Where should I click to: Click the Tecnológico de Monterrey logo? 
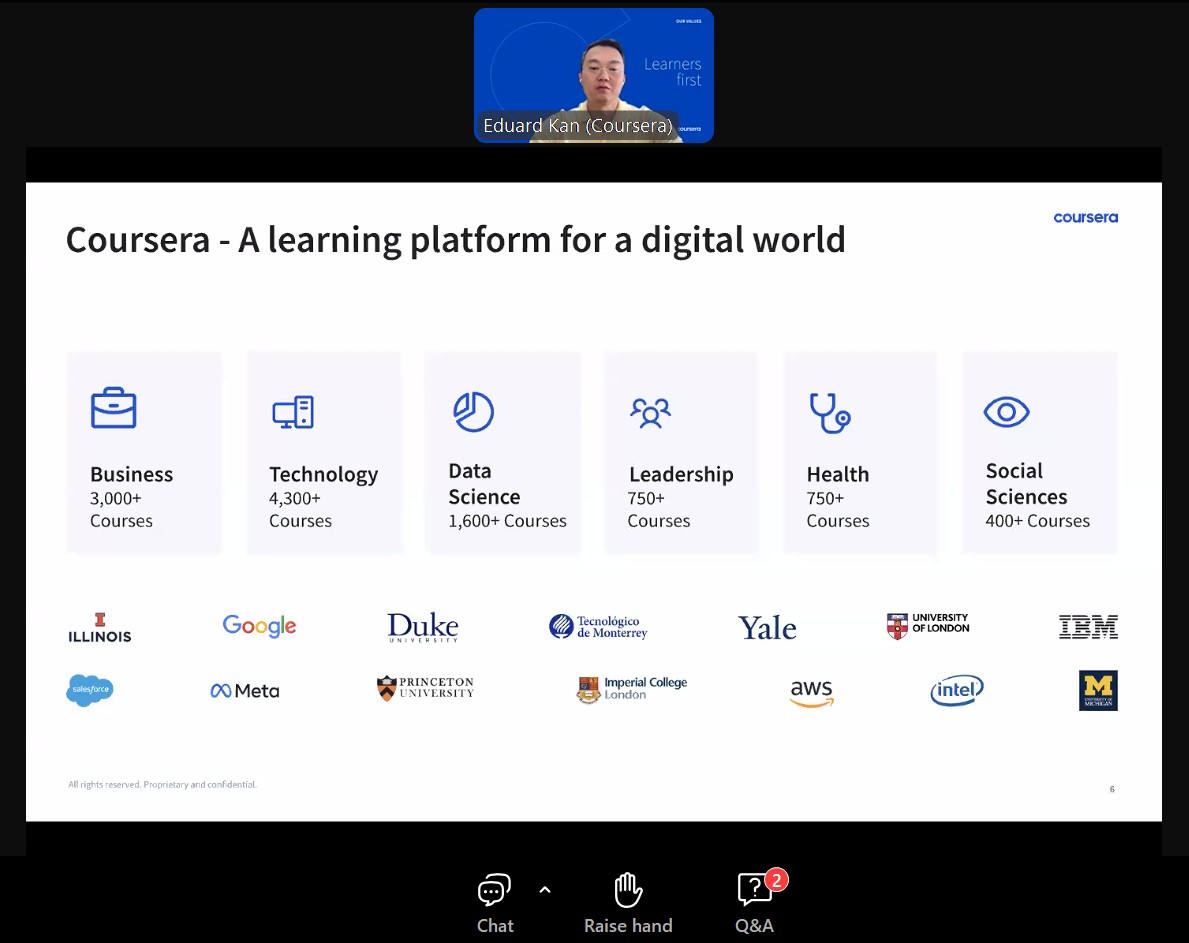pyautogui.click(x=598, y=627)
